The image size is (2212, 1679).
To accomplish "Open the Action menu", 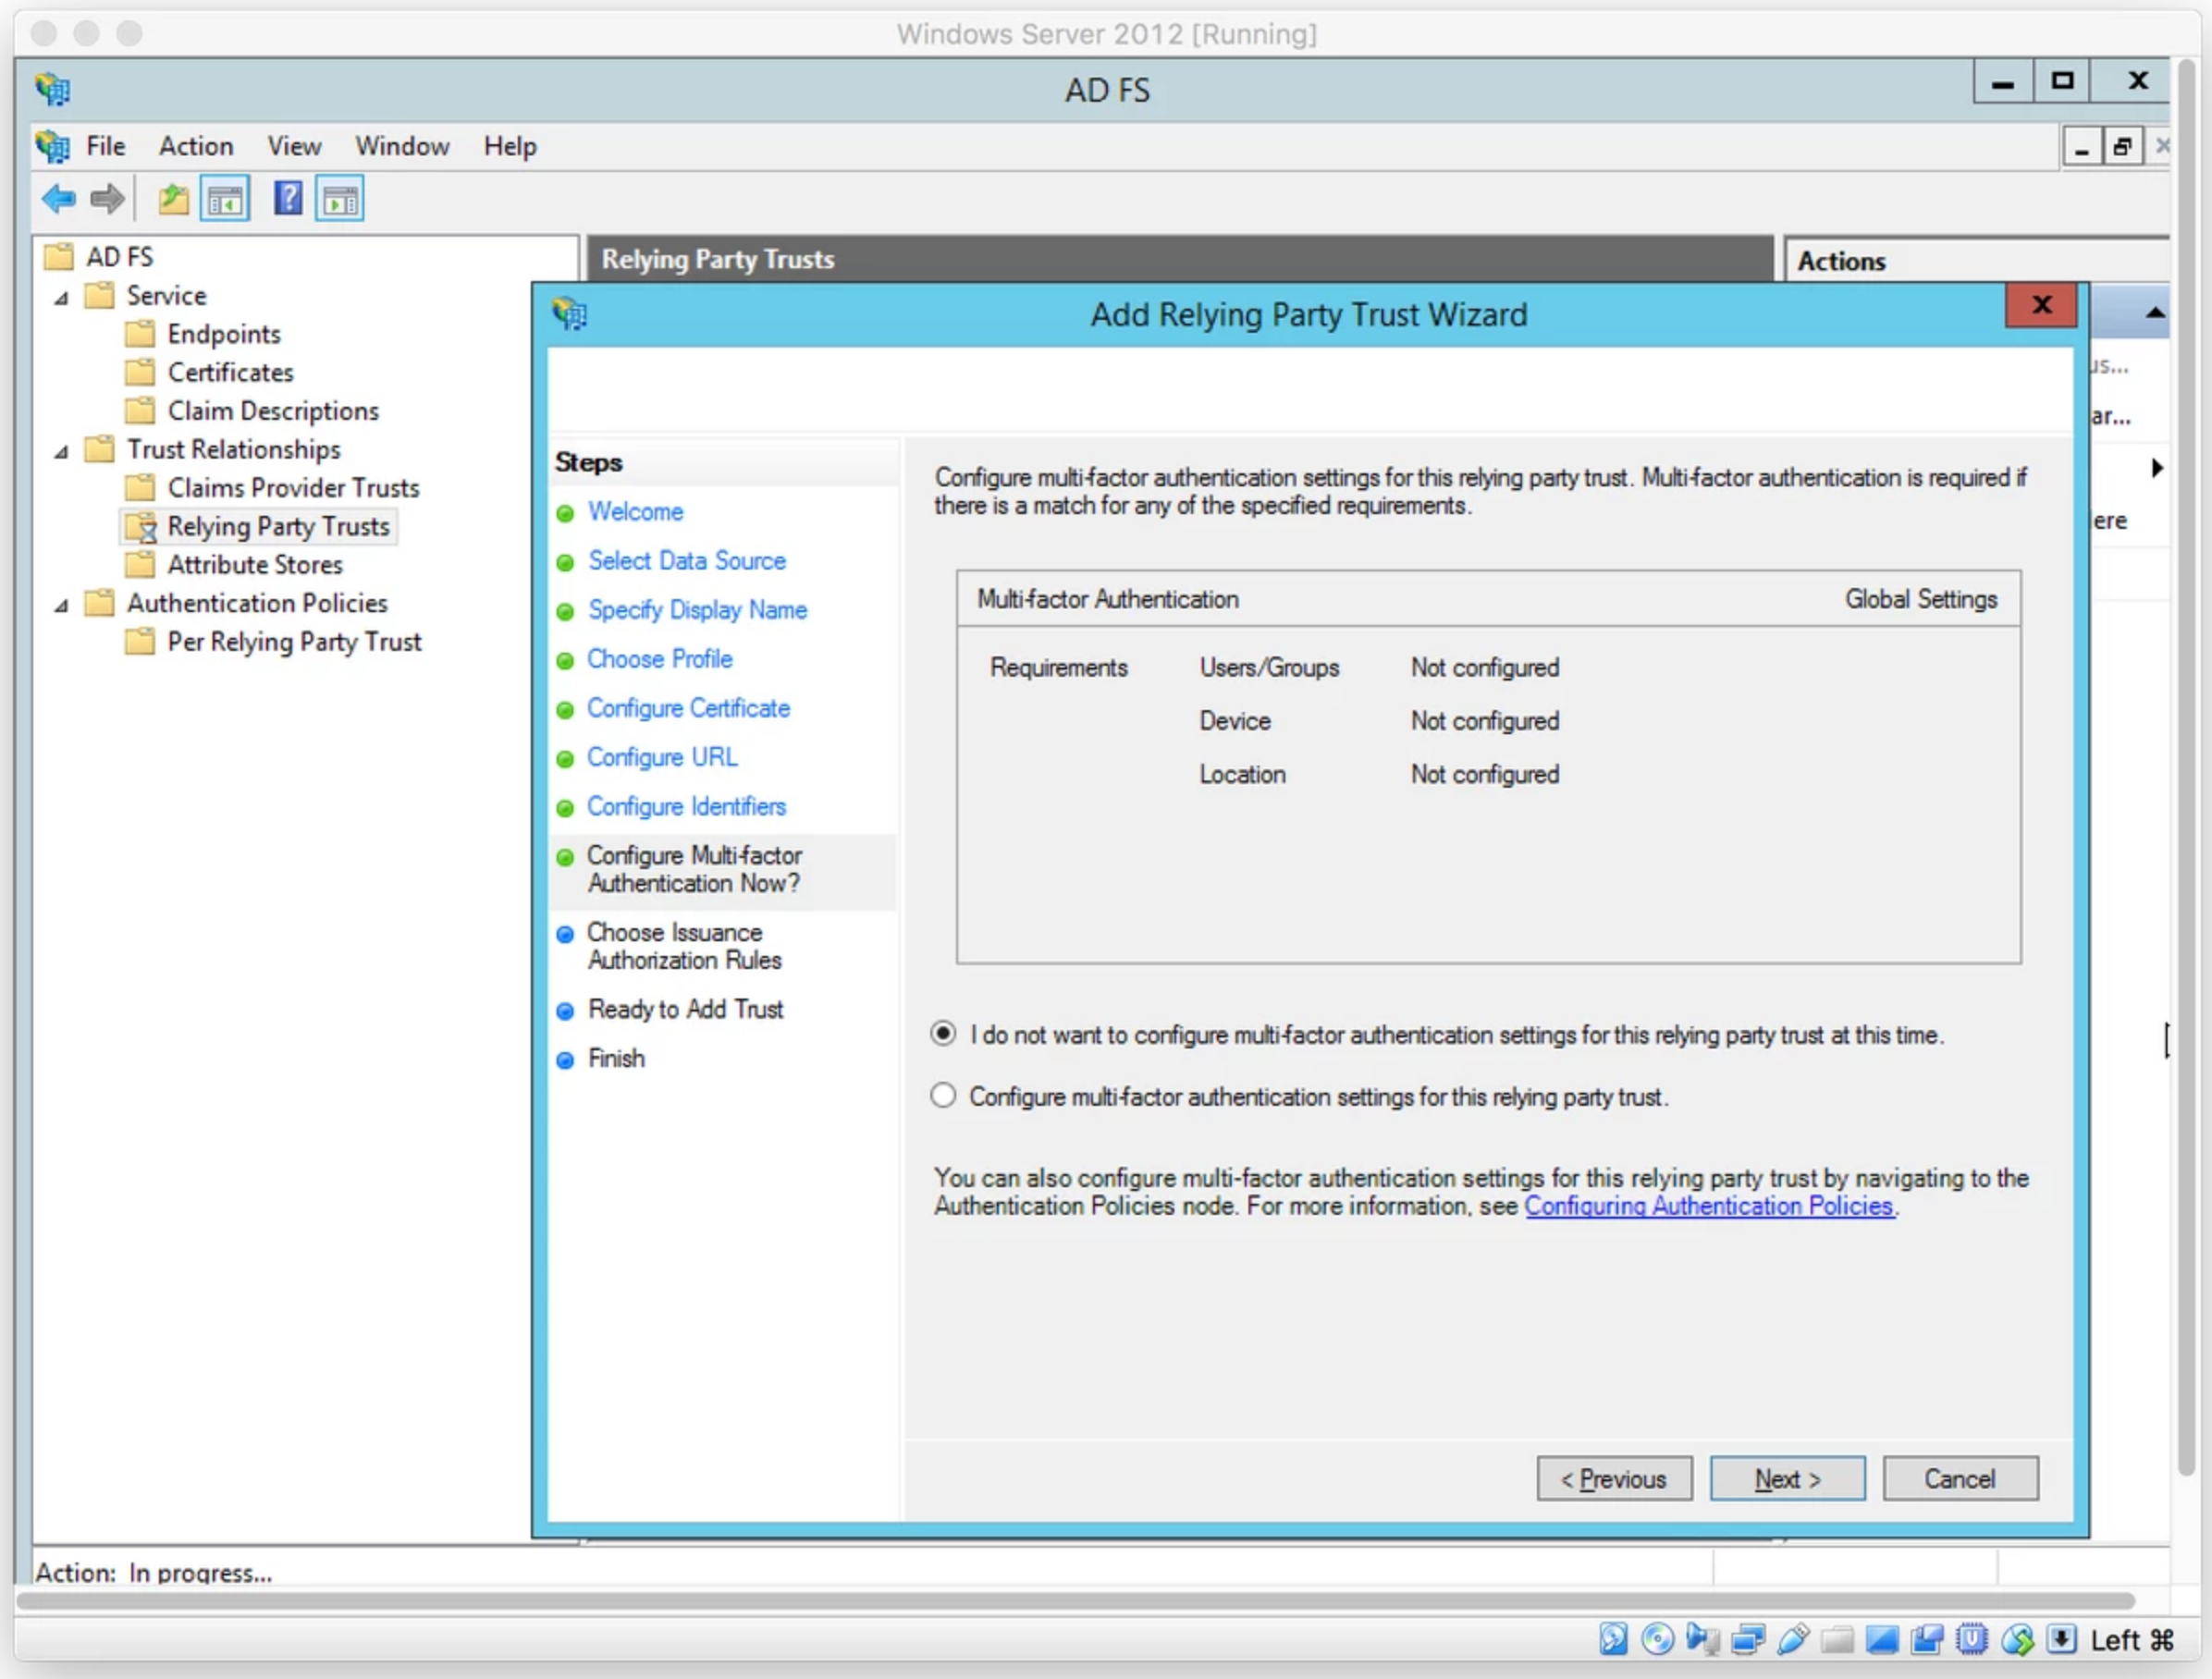I will [196, 146].
